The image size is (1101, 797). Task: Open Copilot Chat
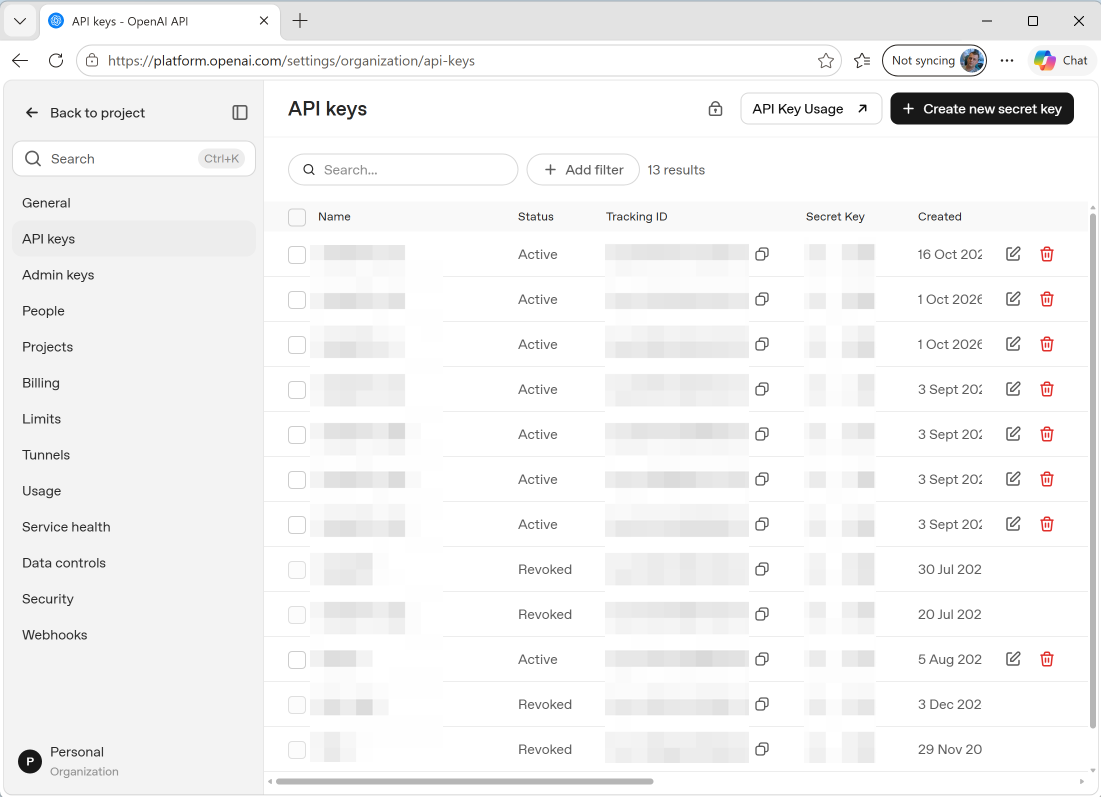[x=1060, y=60]
